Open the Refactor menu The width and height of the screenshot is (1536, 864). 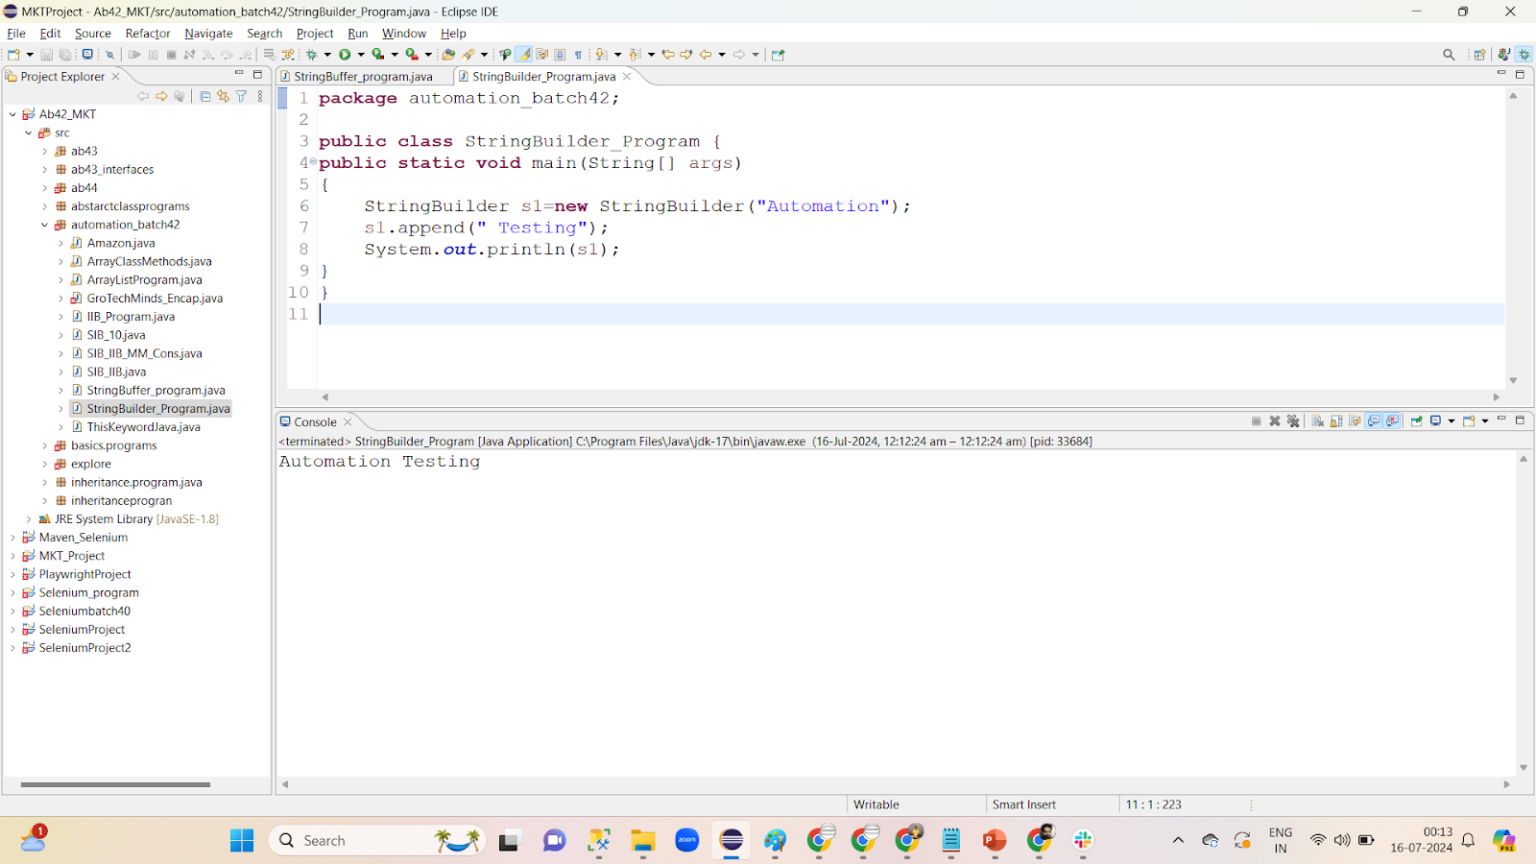(148, 33)
